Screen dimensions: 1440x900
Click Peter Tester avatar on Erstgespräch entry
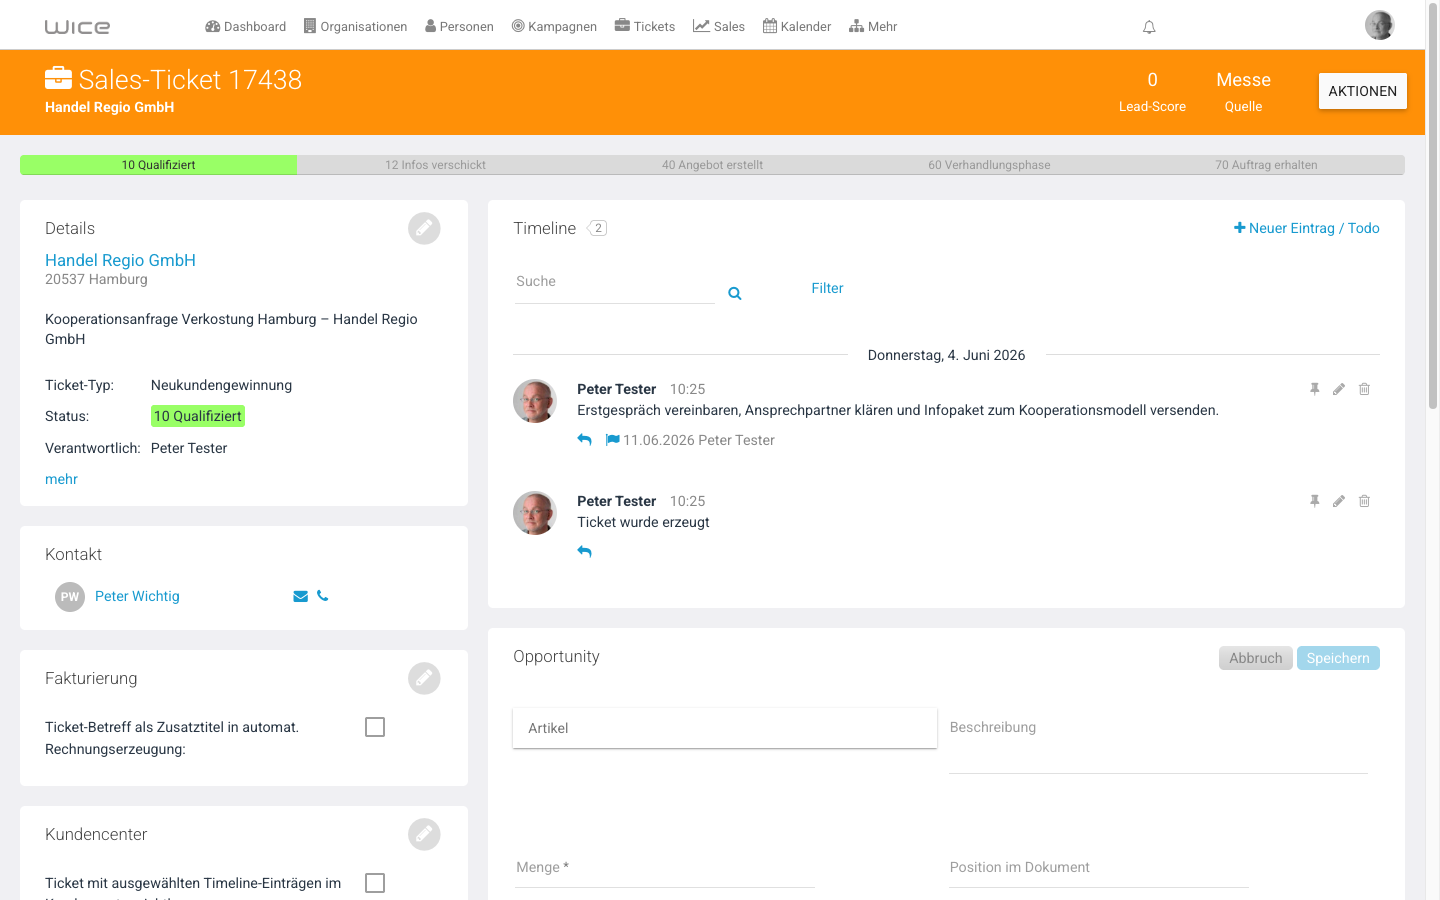[x=535, y=401]
